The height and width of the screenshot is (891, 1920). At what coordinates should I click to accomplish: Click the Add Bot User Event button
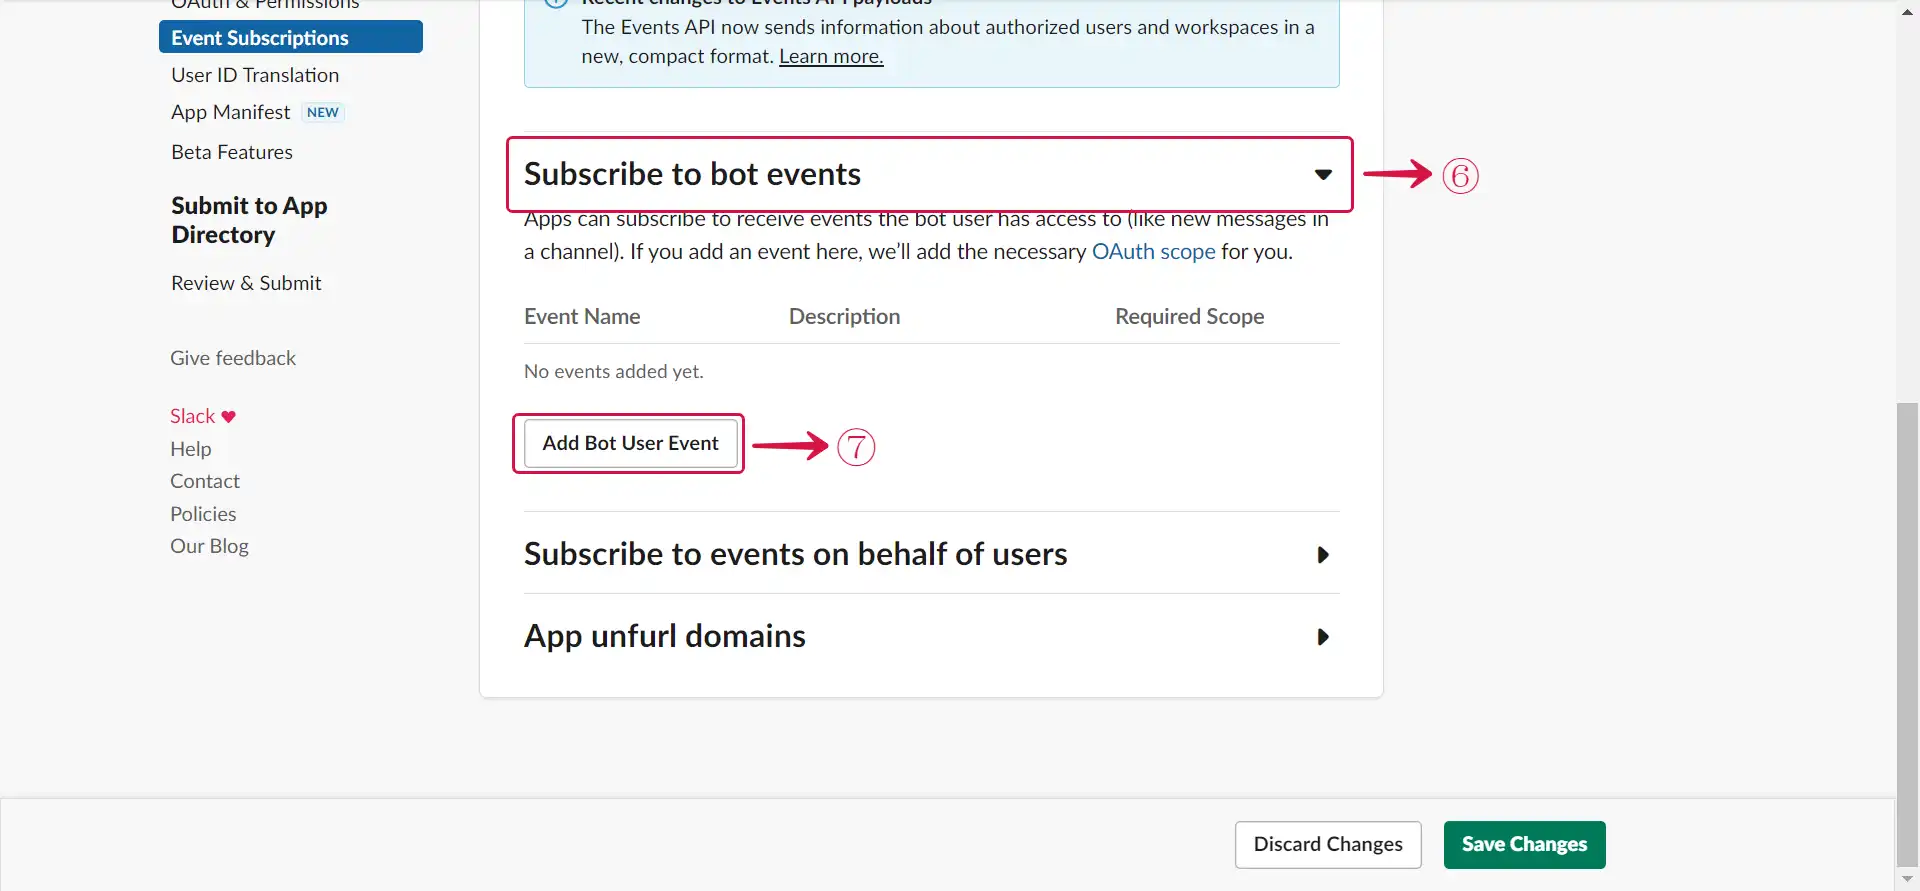630,443
